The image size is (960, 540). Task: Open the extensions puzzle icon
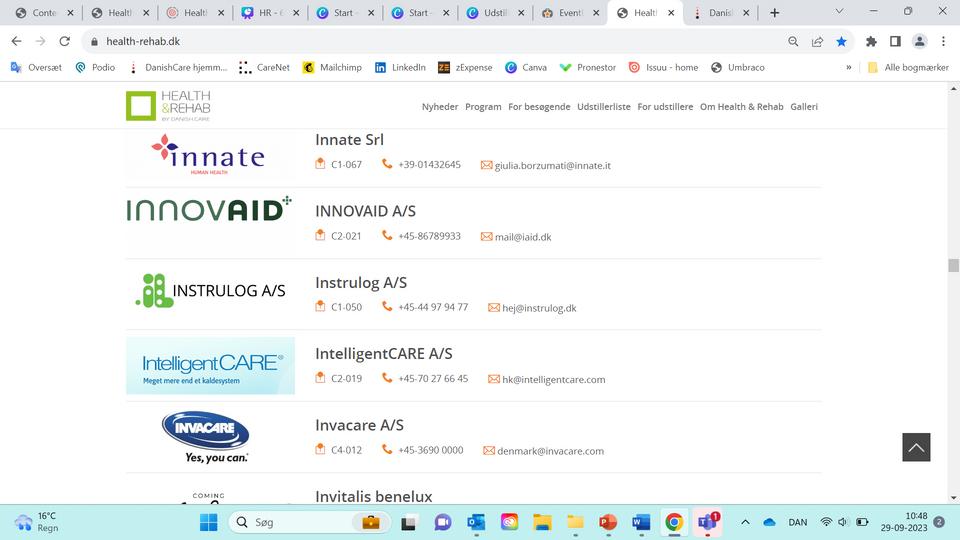click(x=871, y=41)
